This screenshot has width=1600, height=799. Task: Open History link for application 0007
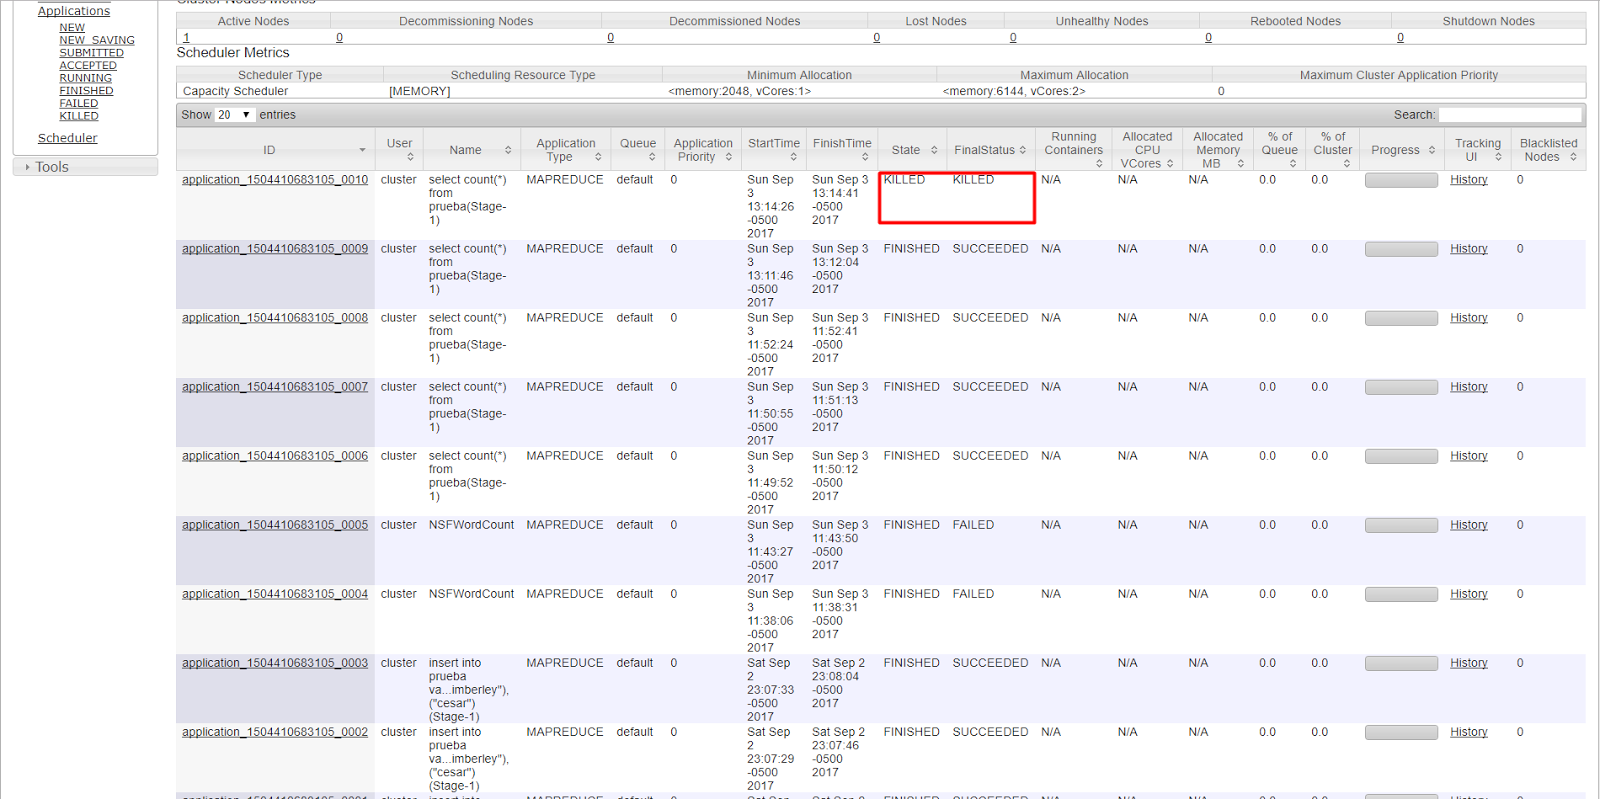[1469, 387]
